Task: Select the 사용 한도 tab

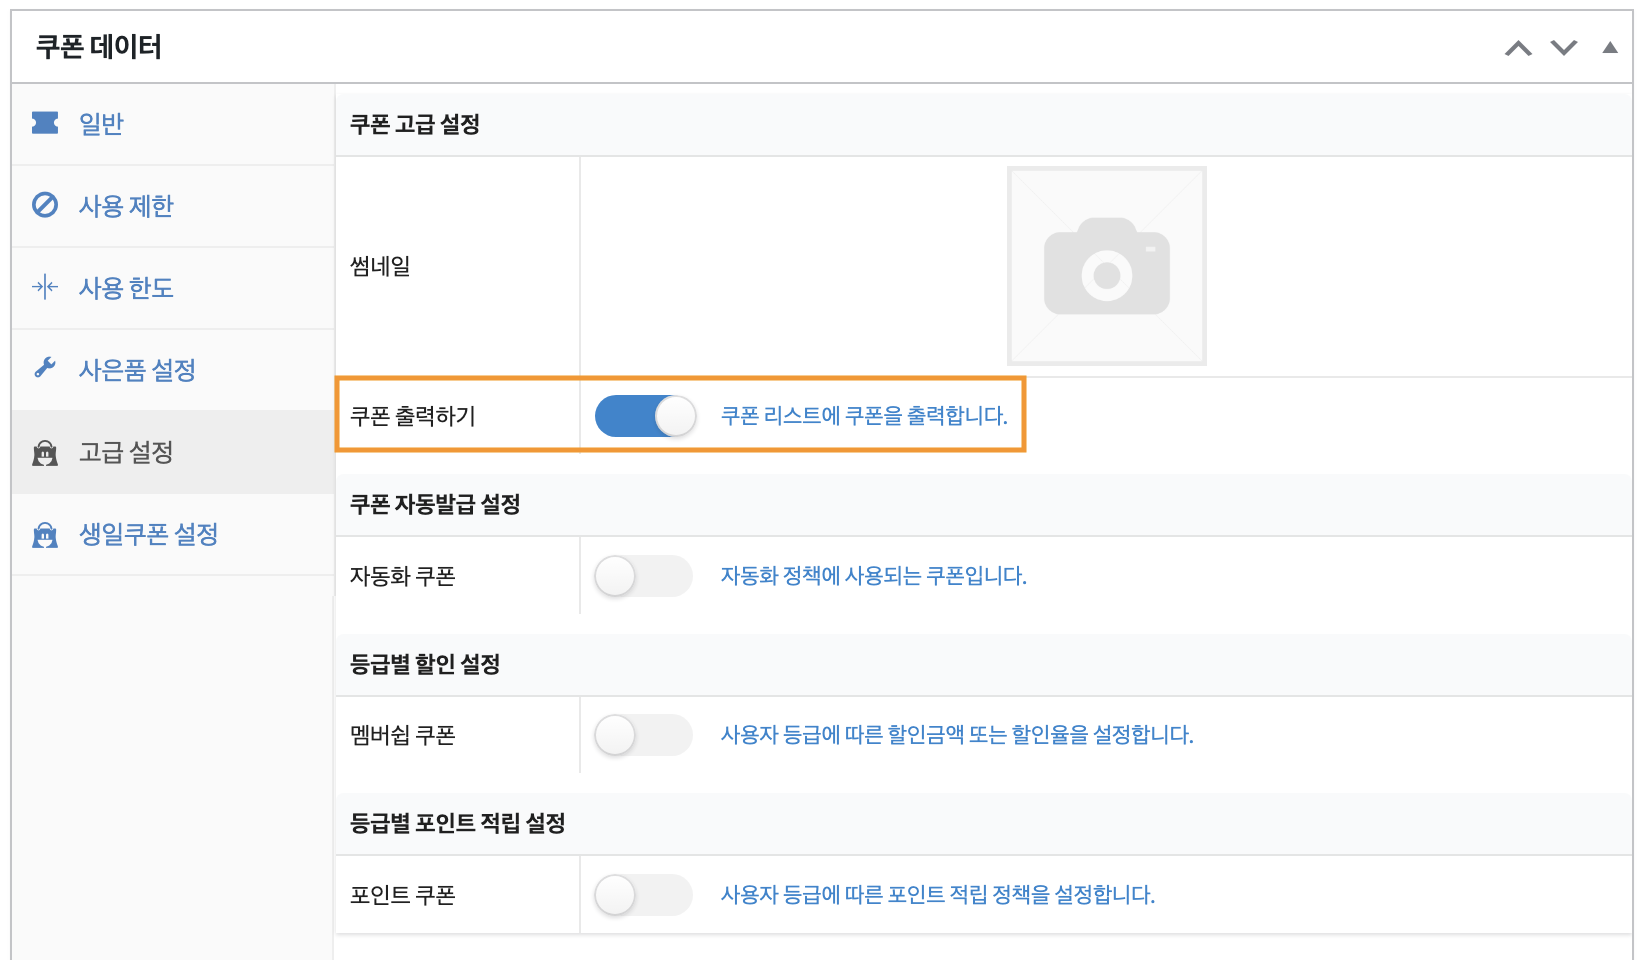Action: [x=126, y=288]
